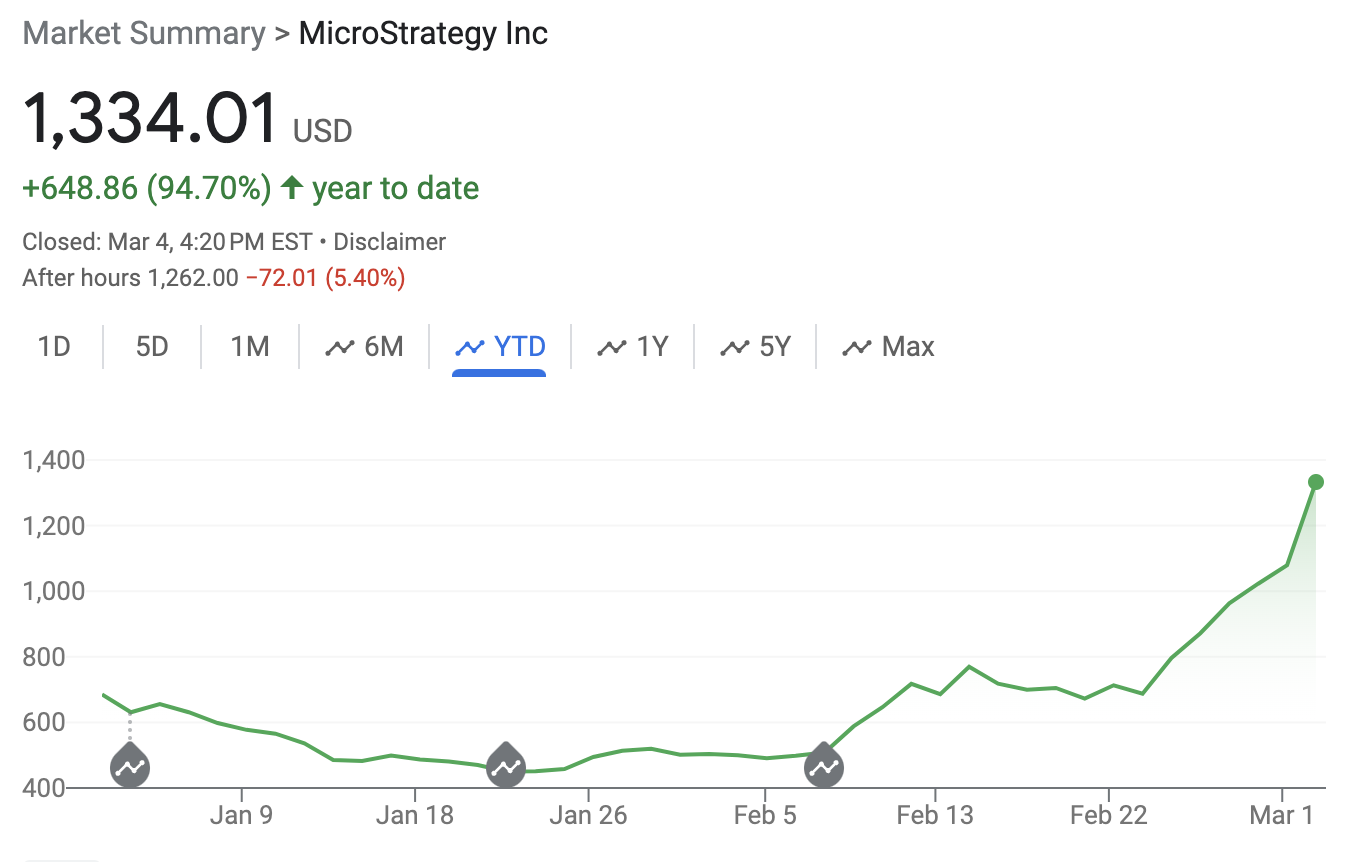Select the 5D chart range tab

coord(150,346)
